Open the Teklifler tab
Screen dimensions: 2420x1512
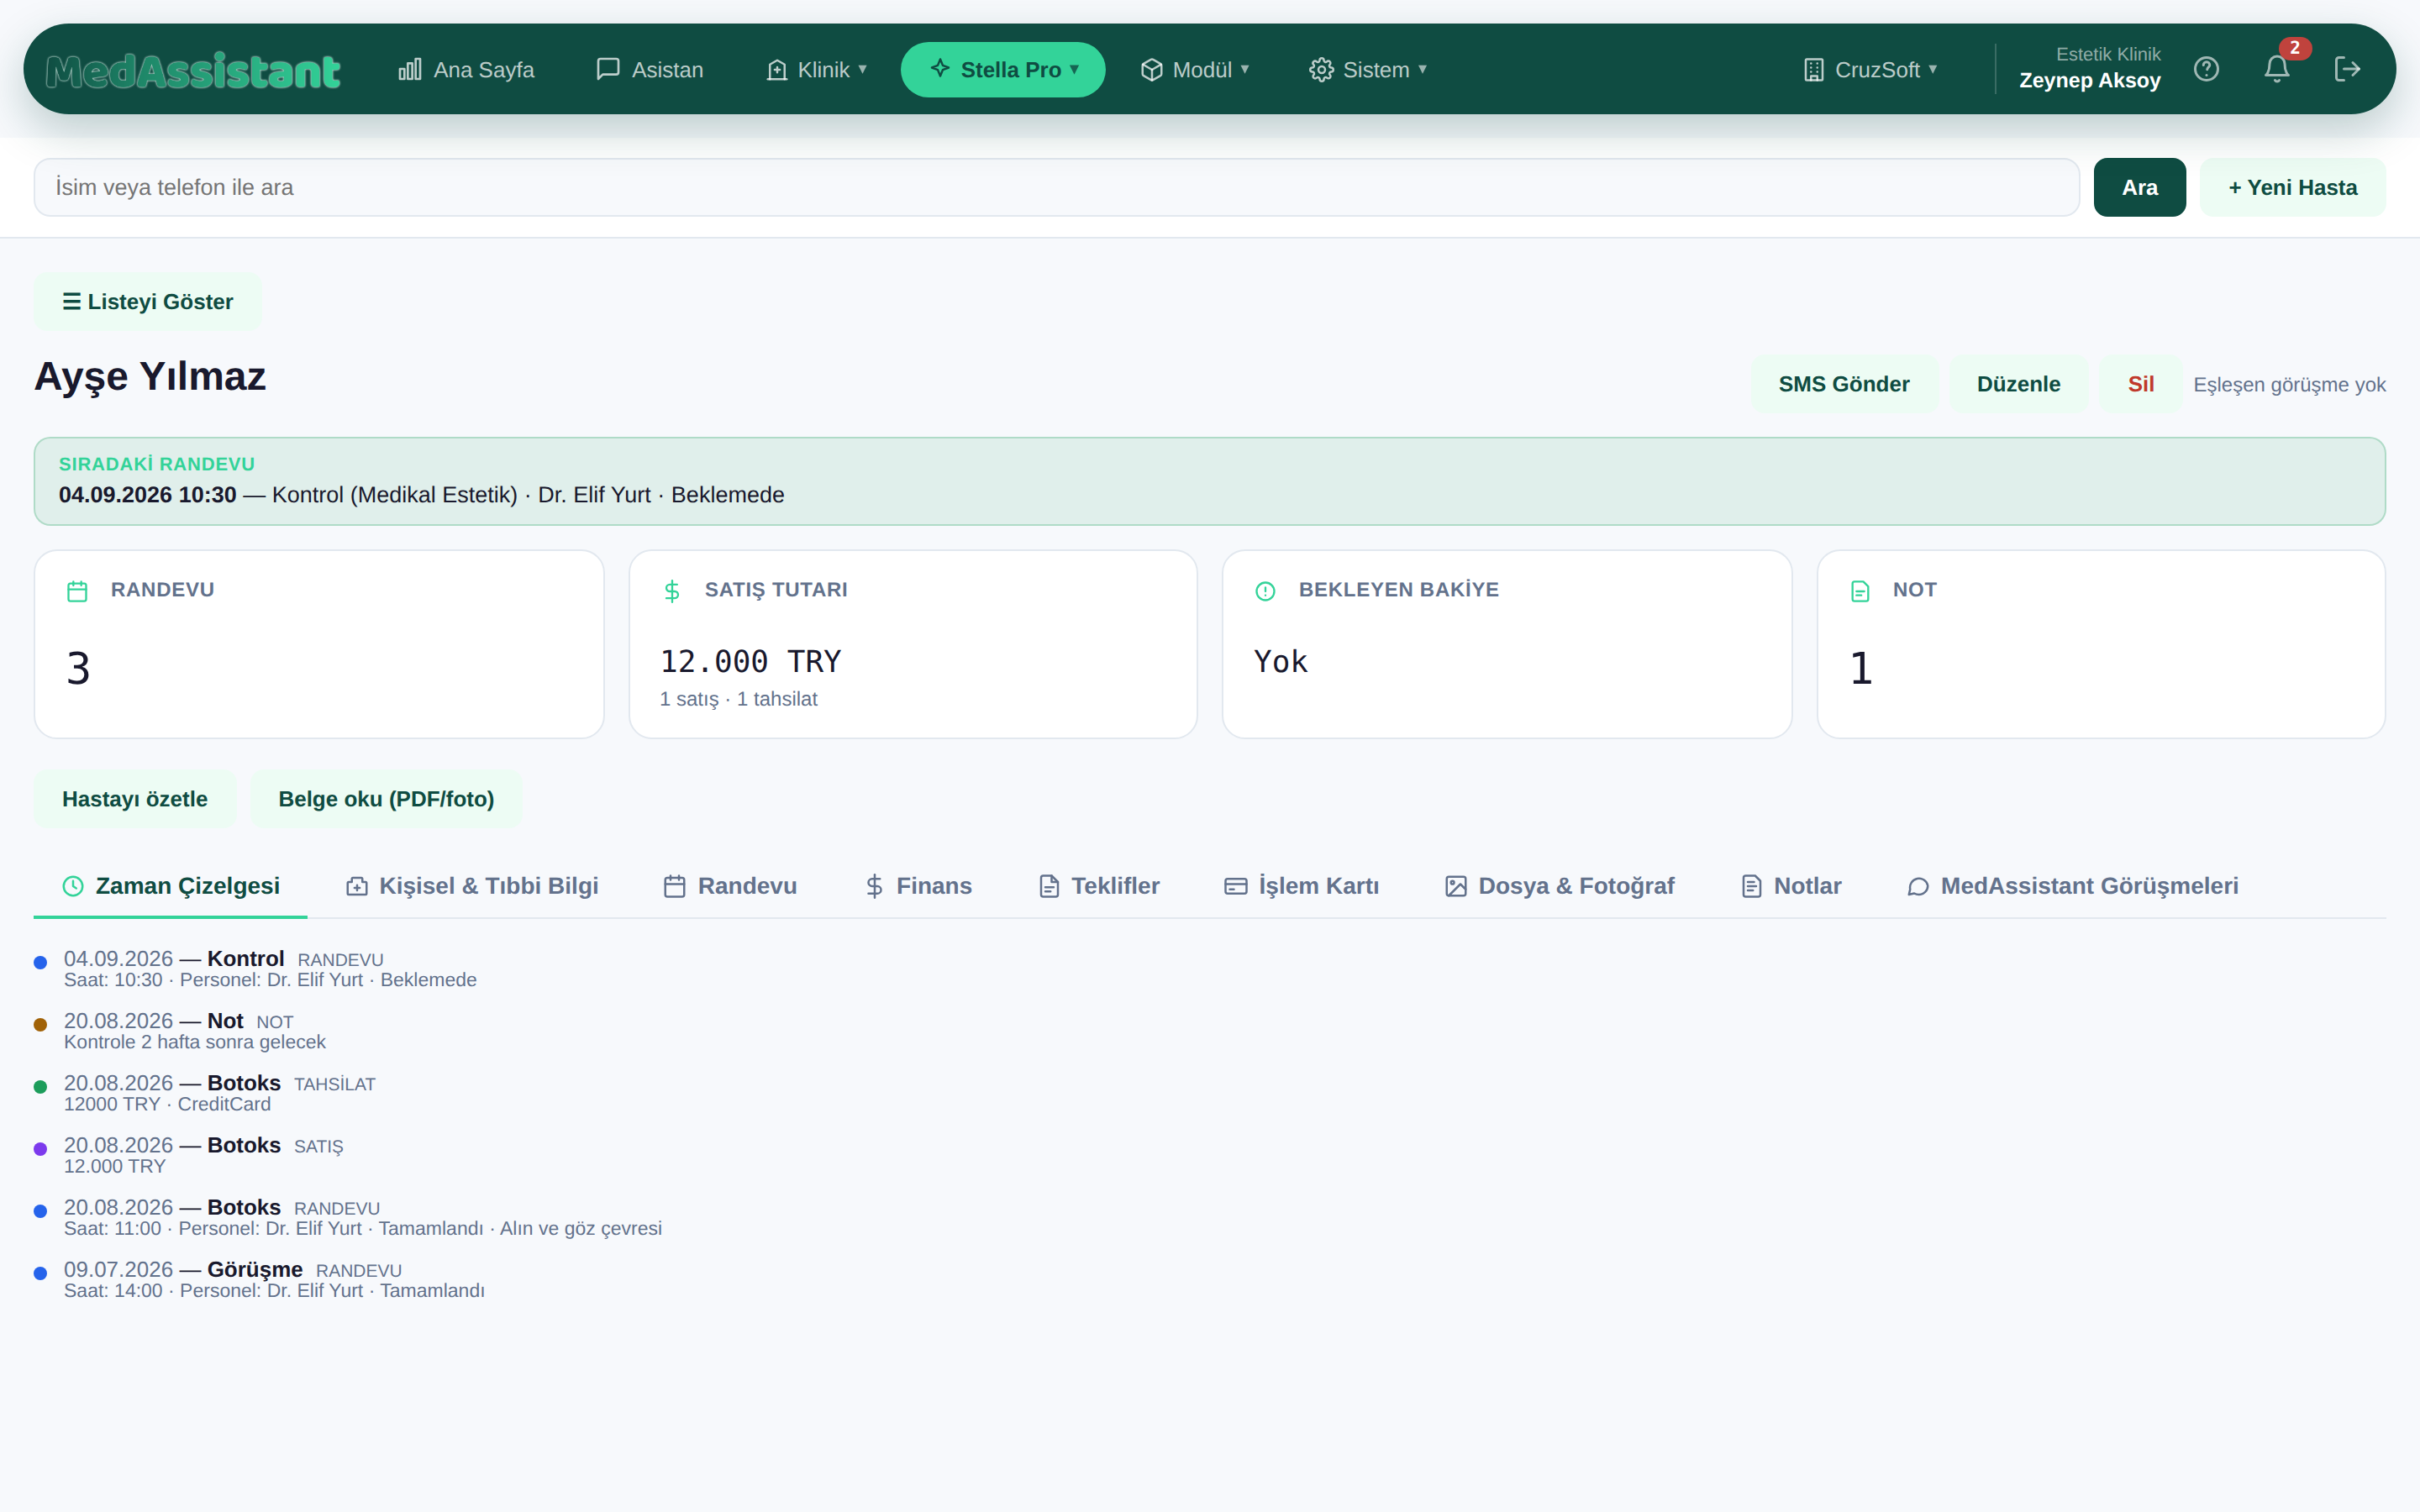tap(1099, 886)
